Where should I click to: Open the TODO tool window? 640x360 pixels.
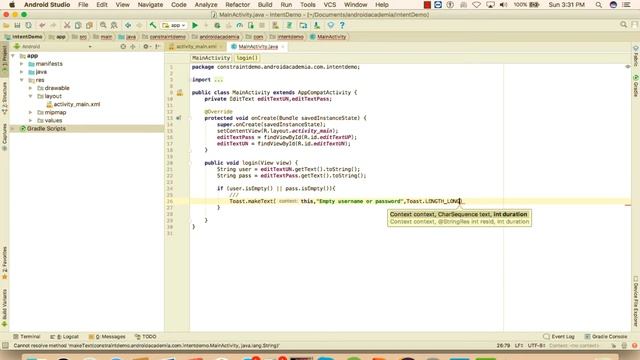(x=146, y=337)
